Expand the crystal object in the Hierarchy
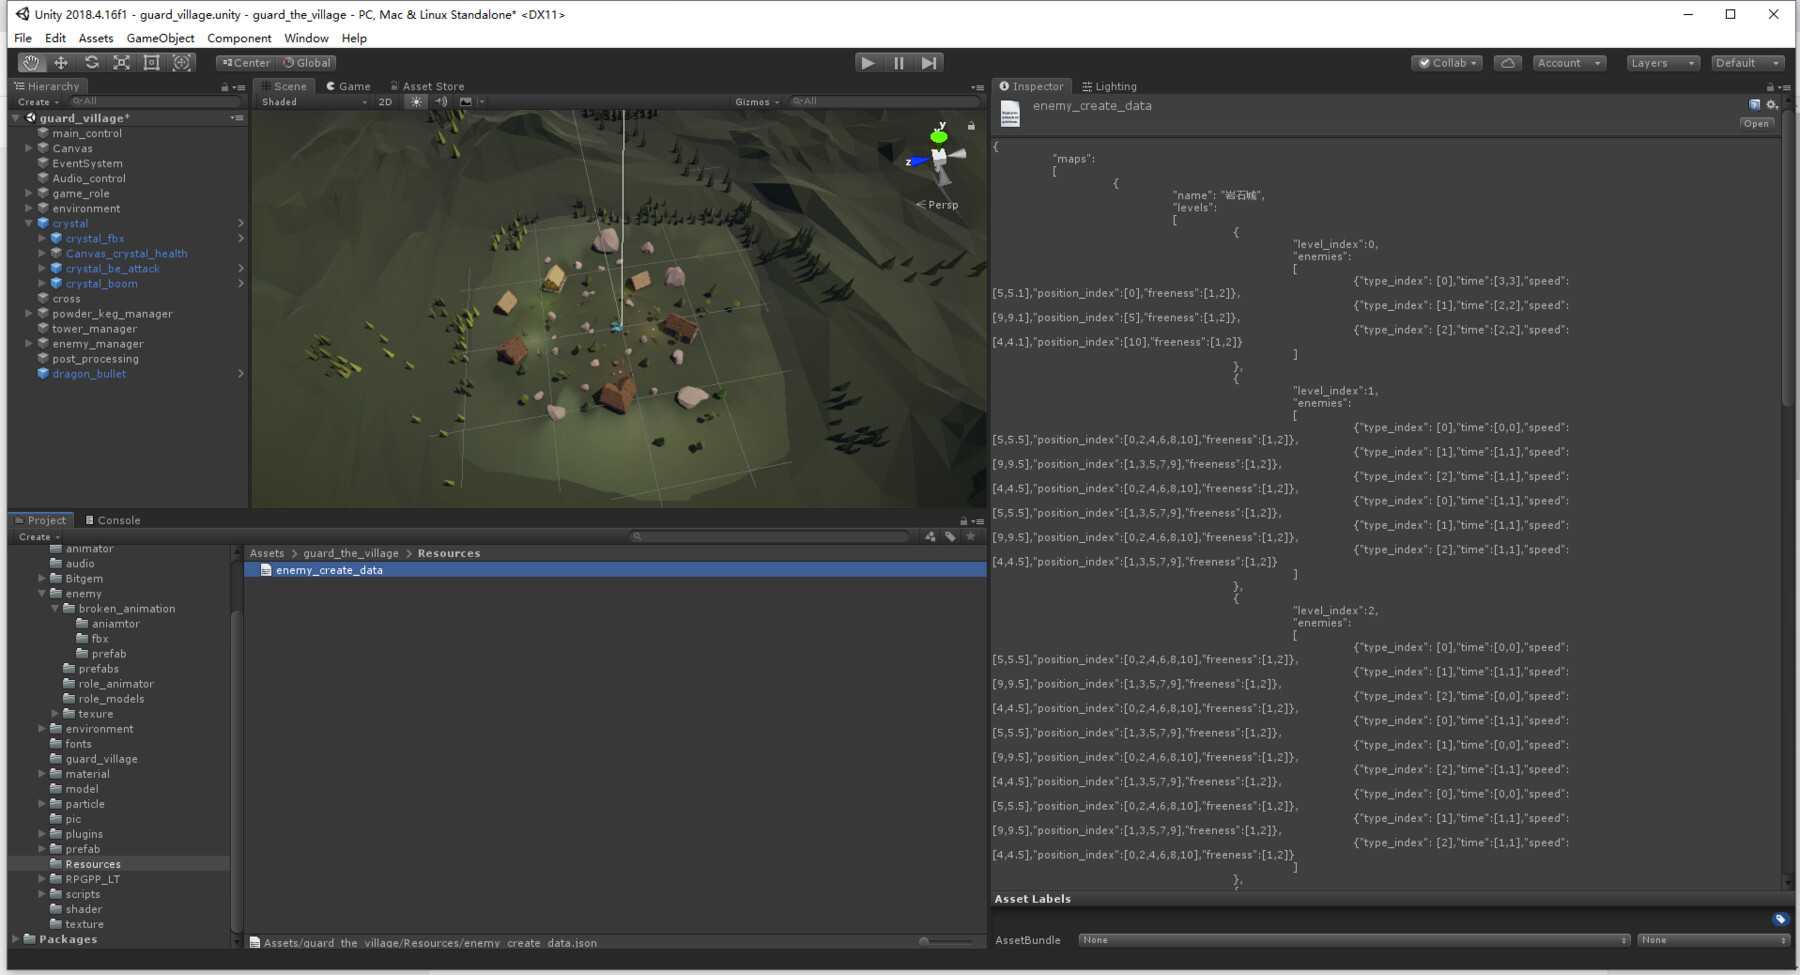This screenshot has height=975, width=1800. click(x=29, y=223)
